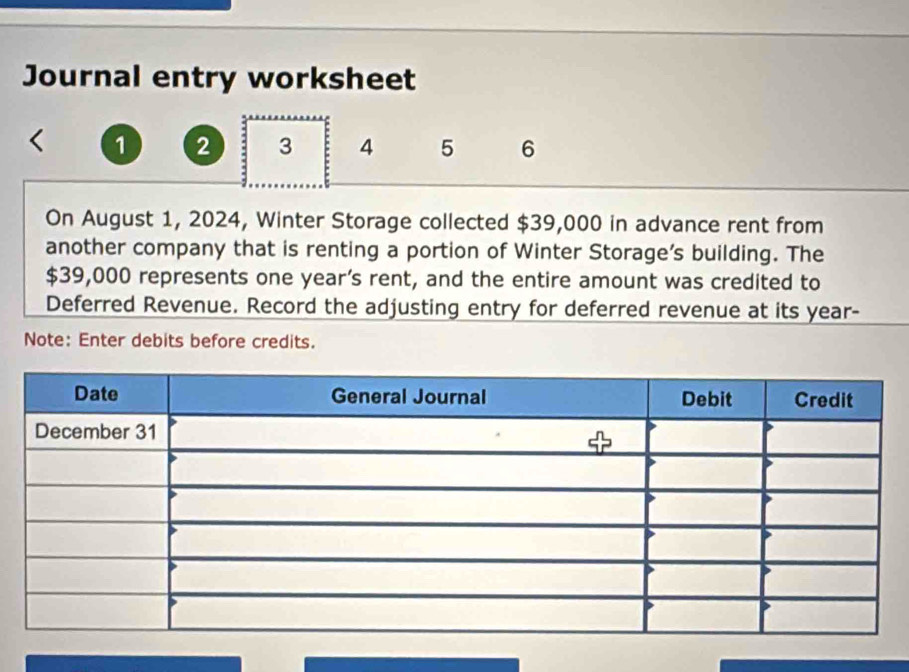Select the second row Credit cell
Screen dimensions: 909x672
tap(822, 470)
